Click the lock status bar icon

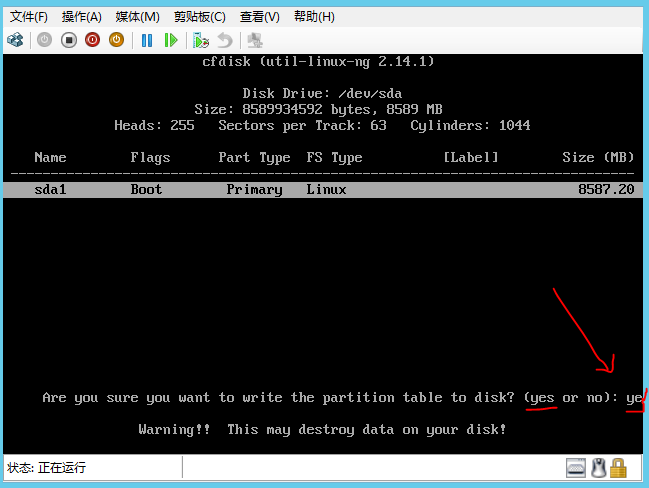tap(618, 469)
